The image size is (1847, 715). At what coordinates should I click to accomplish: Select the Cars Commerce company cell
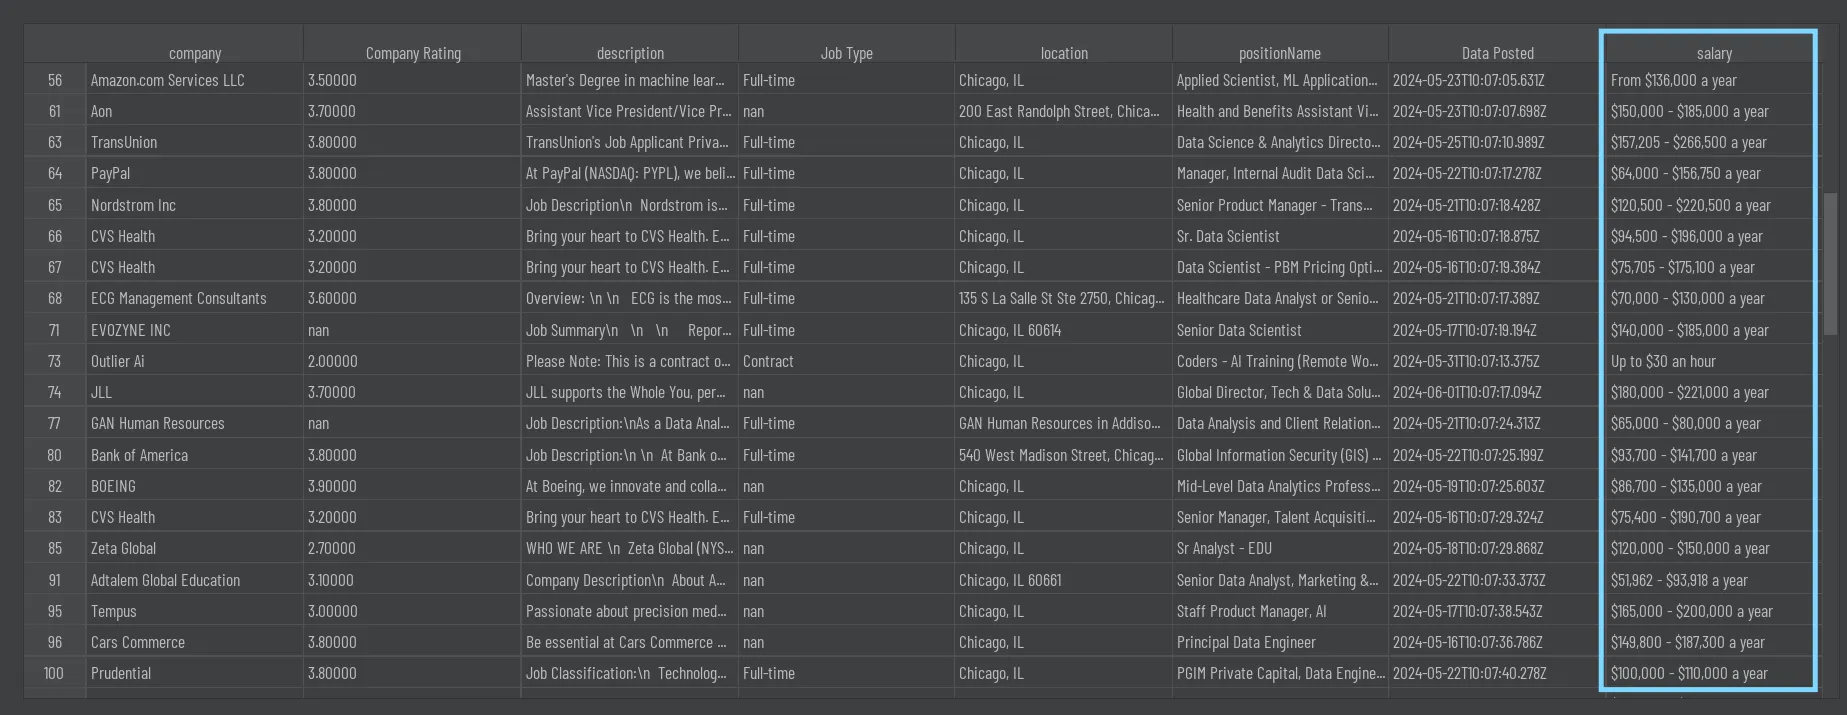tap(194, 642)
